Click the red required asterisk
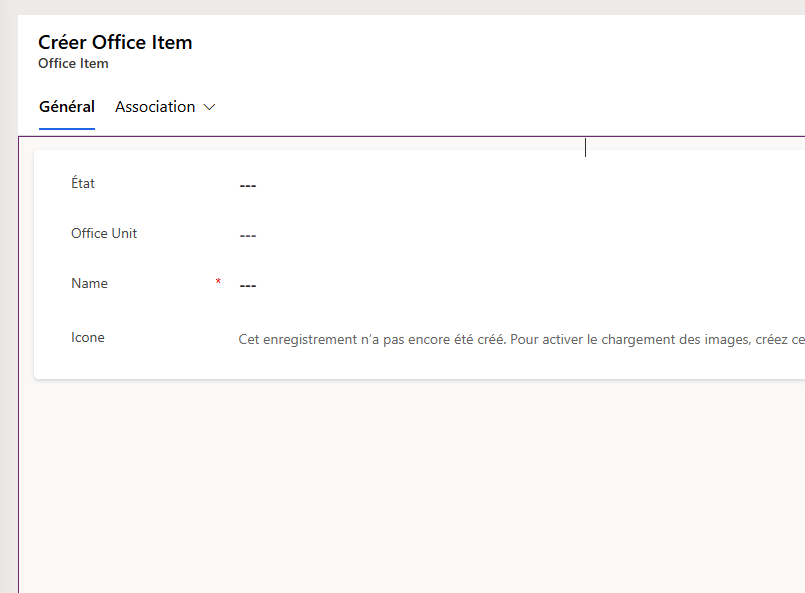The image size is (805, 593). click(x=218, y=281)
